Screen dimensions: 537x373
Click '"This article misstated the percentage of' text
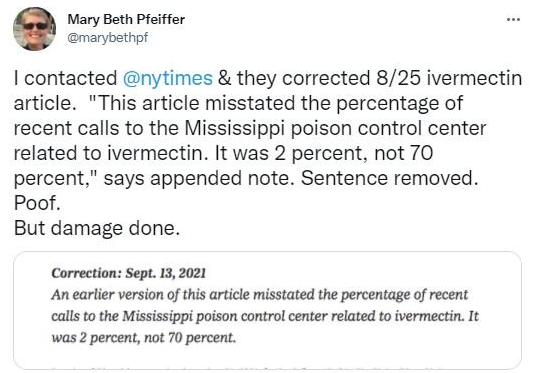[x=276, y=103]
